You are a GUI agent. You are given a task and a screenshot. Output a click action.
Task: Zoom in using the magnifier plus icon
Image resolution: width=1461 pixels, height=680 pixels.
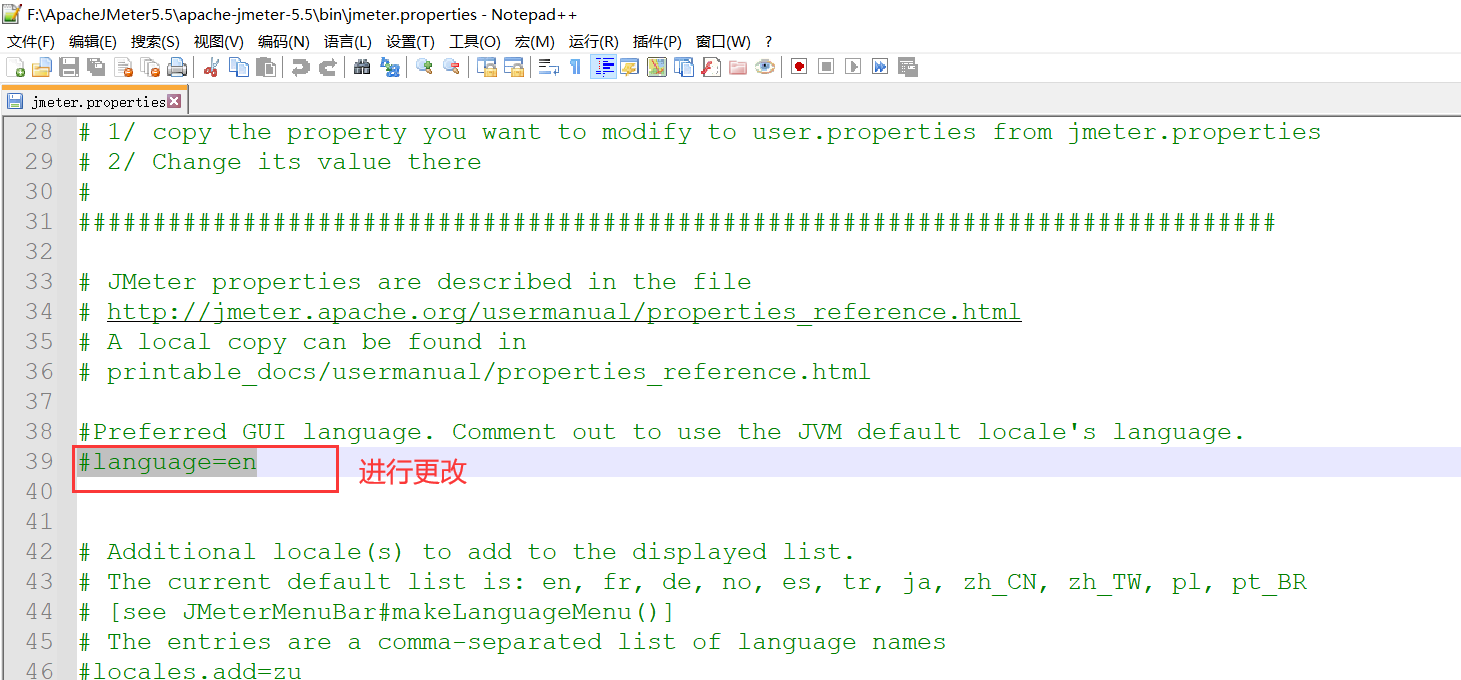[x=424, y=67]
